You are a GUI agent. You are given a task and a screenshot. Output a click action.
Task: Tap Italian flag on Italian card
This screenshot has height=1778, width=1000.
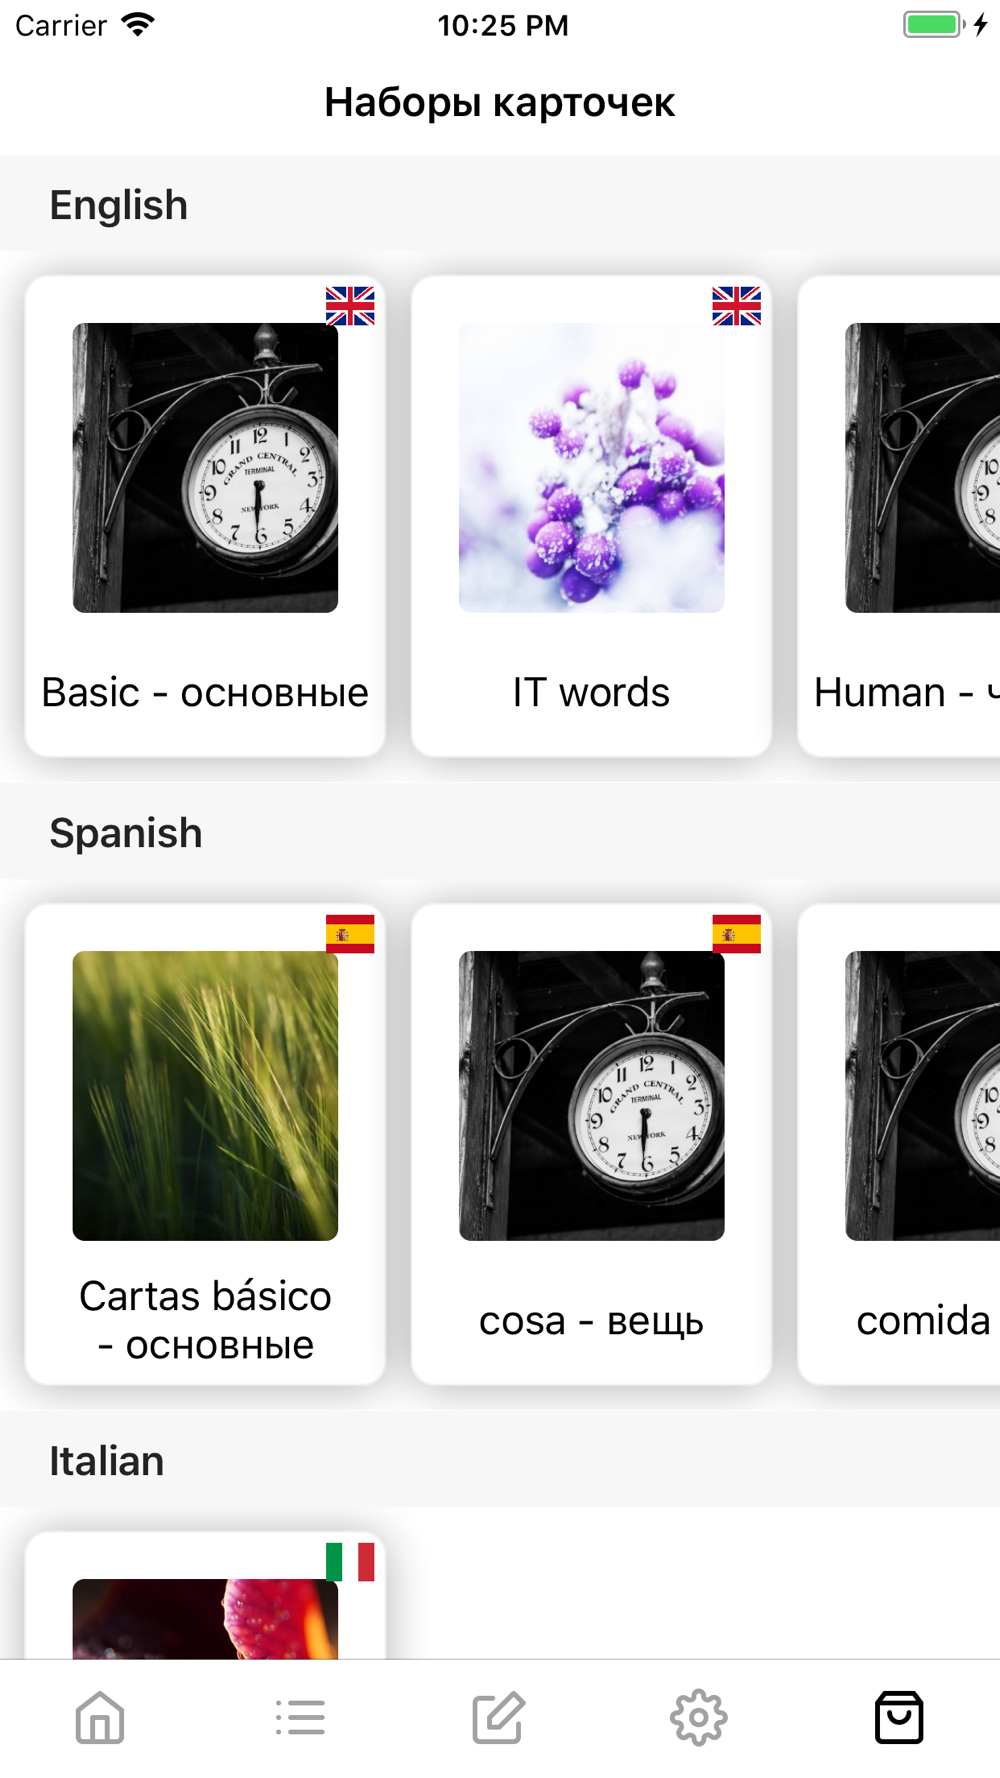(x=350, y=1562)
